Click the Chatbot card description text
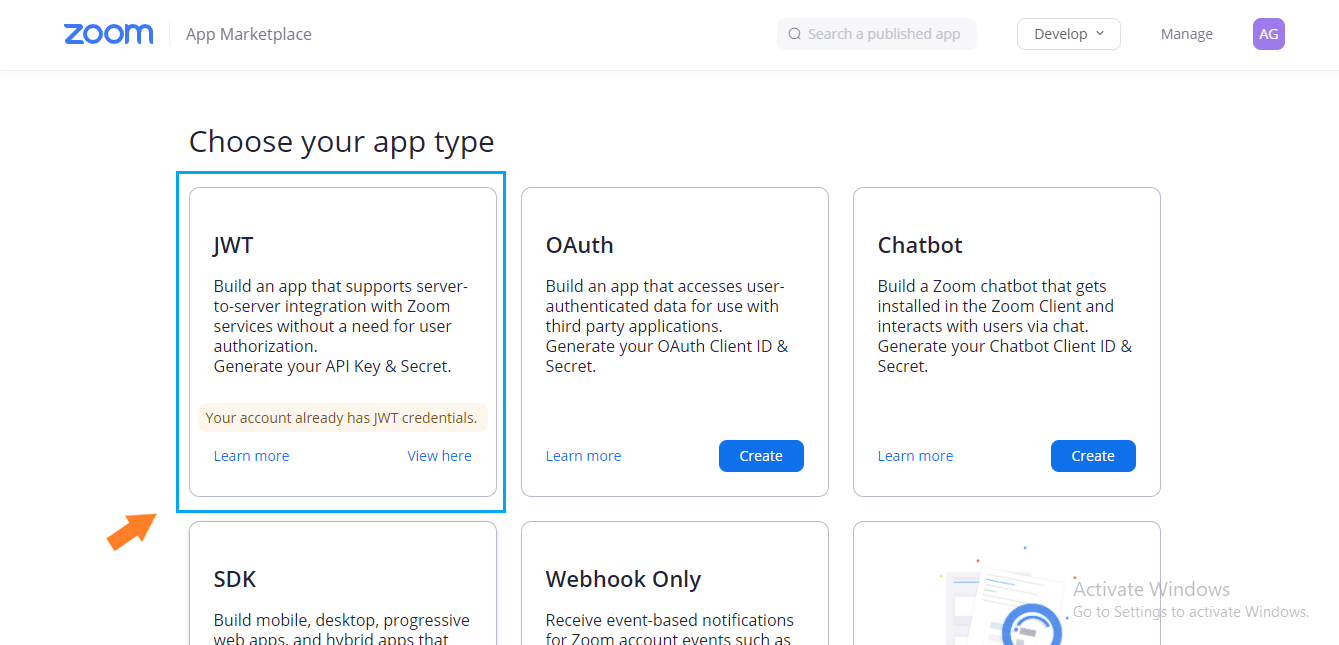1339x645 pixels. coord(1005,326)
